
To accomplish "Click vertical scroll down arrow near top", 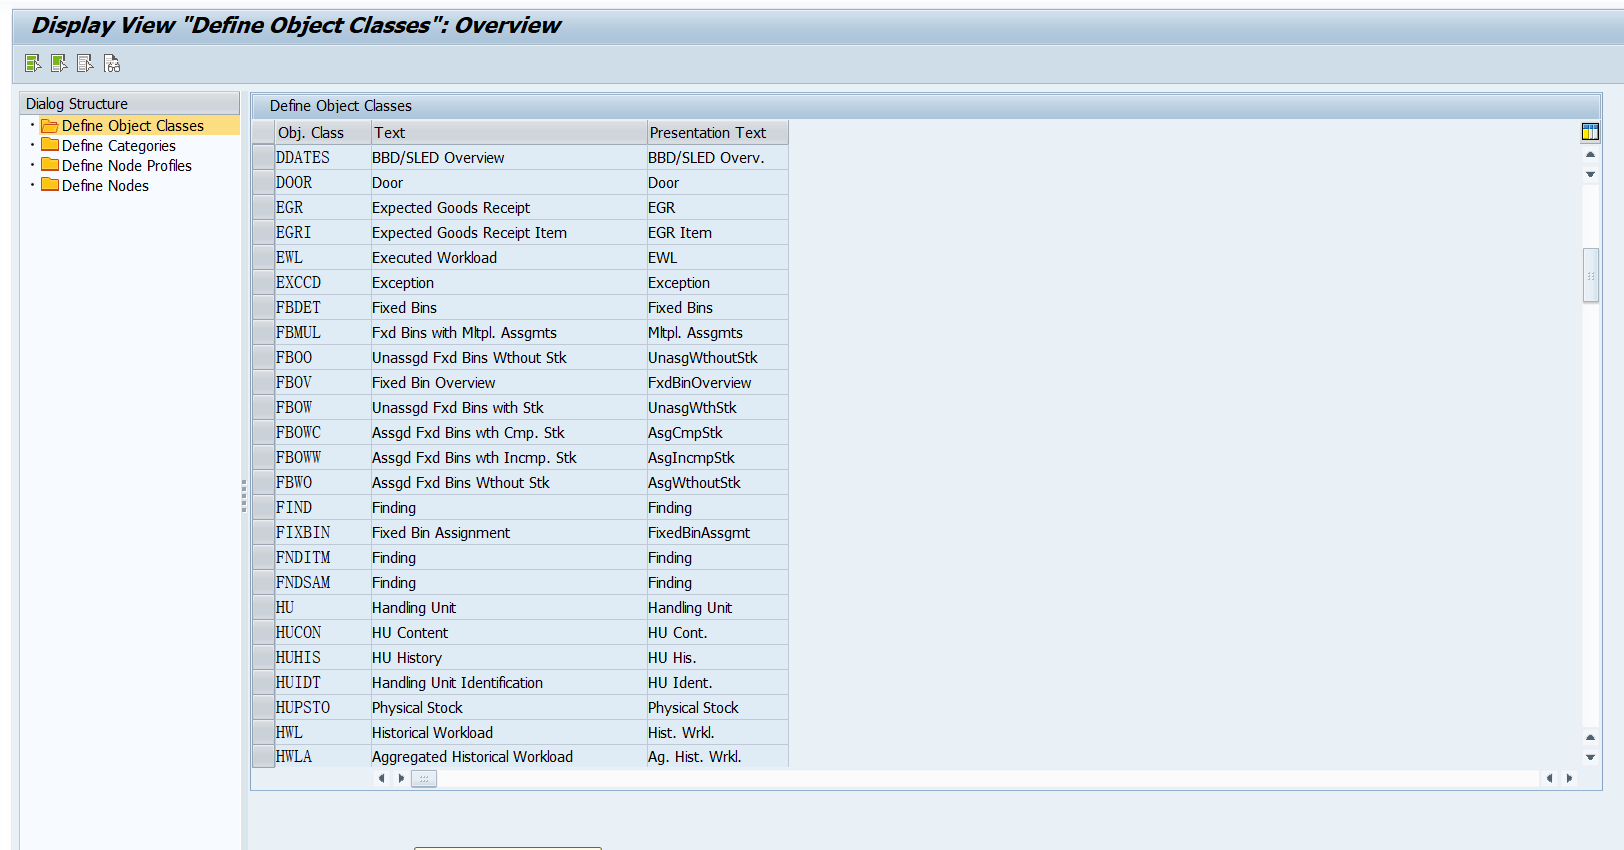I will 1590,175.
